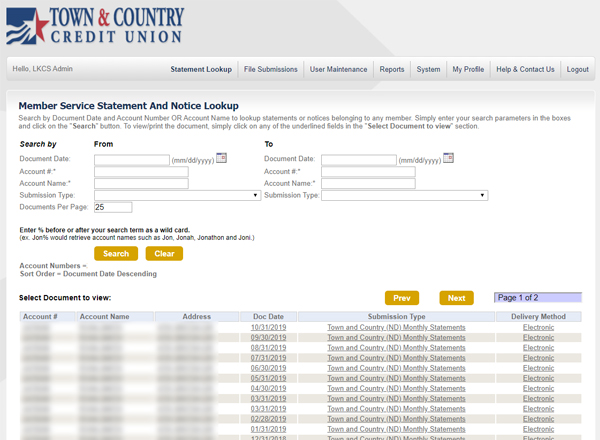The width and height of the screenshot is (600, 440).
Task: Click the Account # column header
Action: [x=47, y=316]
